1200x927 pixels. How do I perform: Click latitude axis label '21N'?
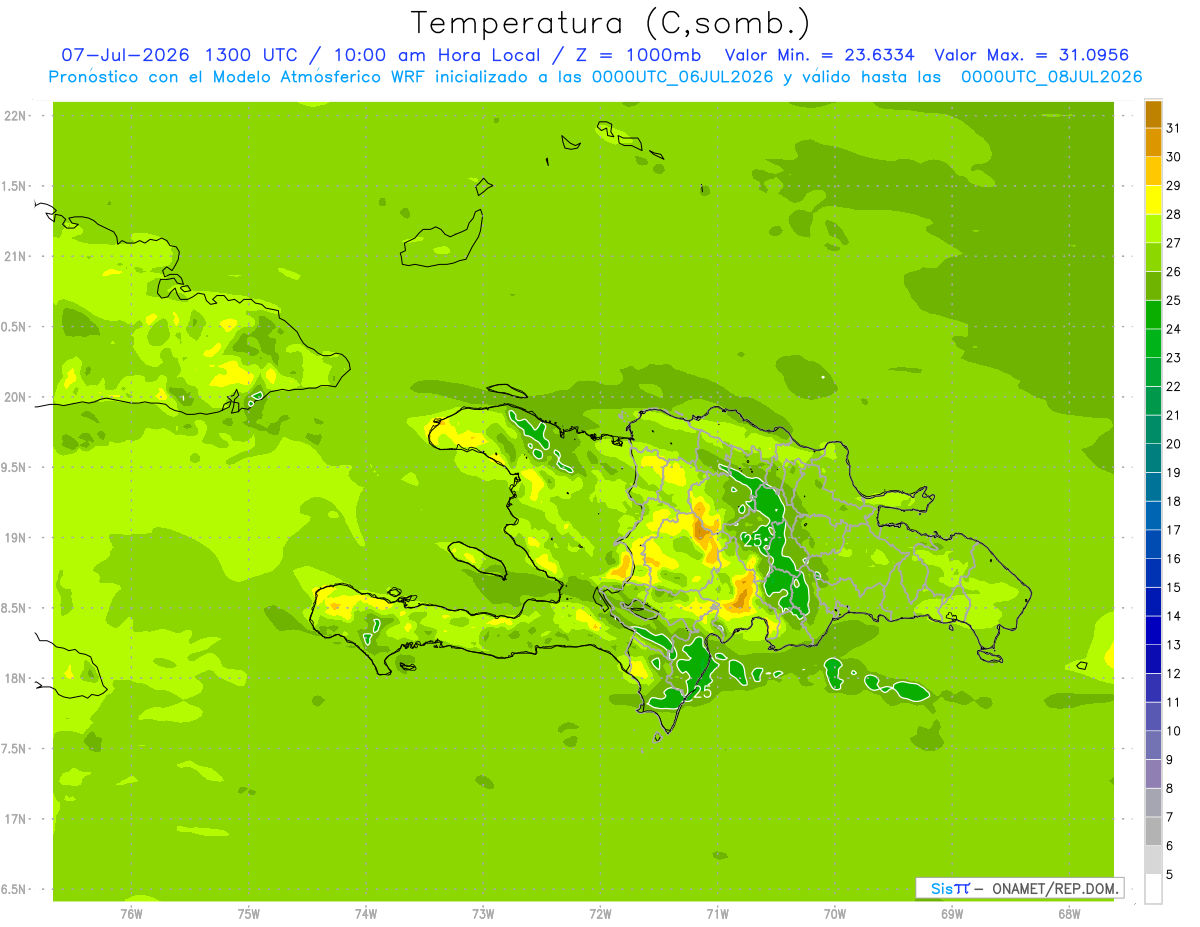15,256
